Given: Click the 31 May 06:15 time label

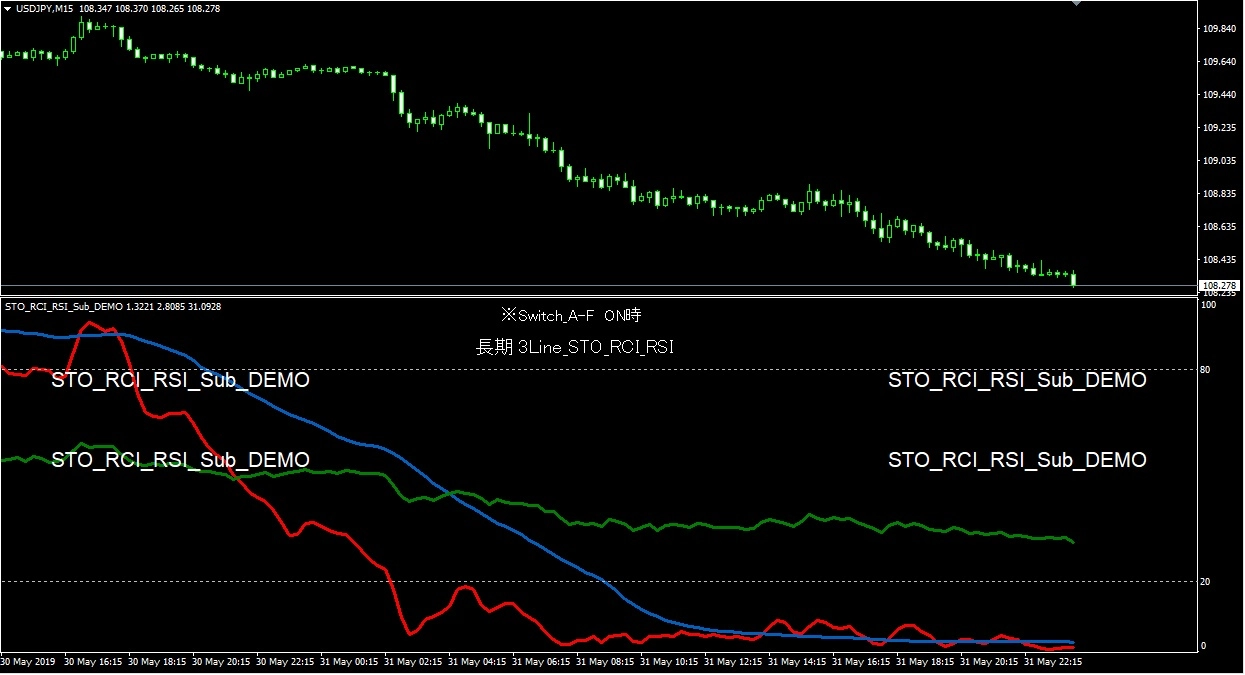Looking at the screenshot, I should 542,662.
